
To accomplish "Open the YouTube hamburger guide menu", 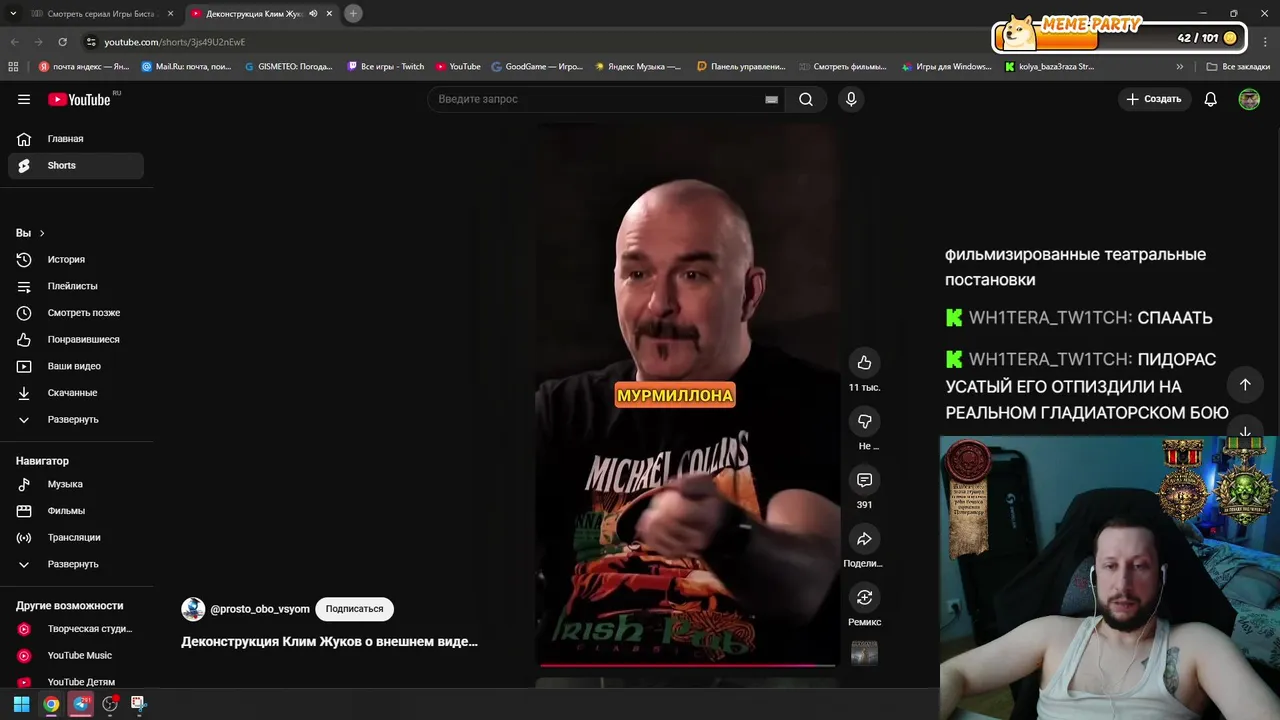I will 24,99.
